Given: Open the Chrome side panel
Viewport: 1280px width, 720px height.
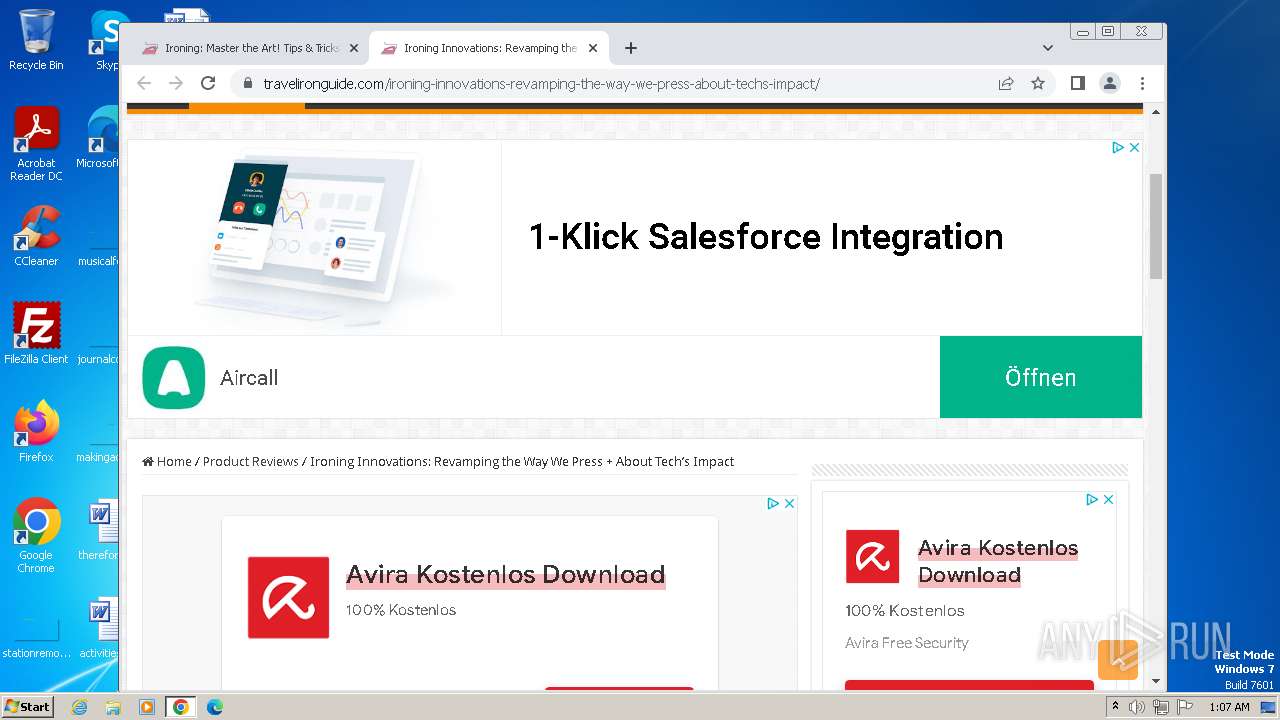Looking at the screenshot, I should [x=1077, y=84].
